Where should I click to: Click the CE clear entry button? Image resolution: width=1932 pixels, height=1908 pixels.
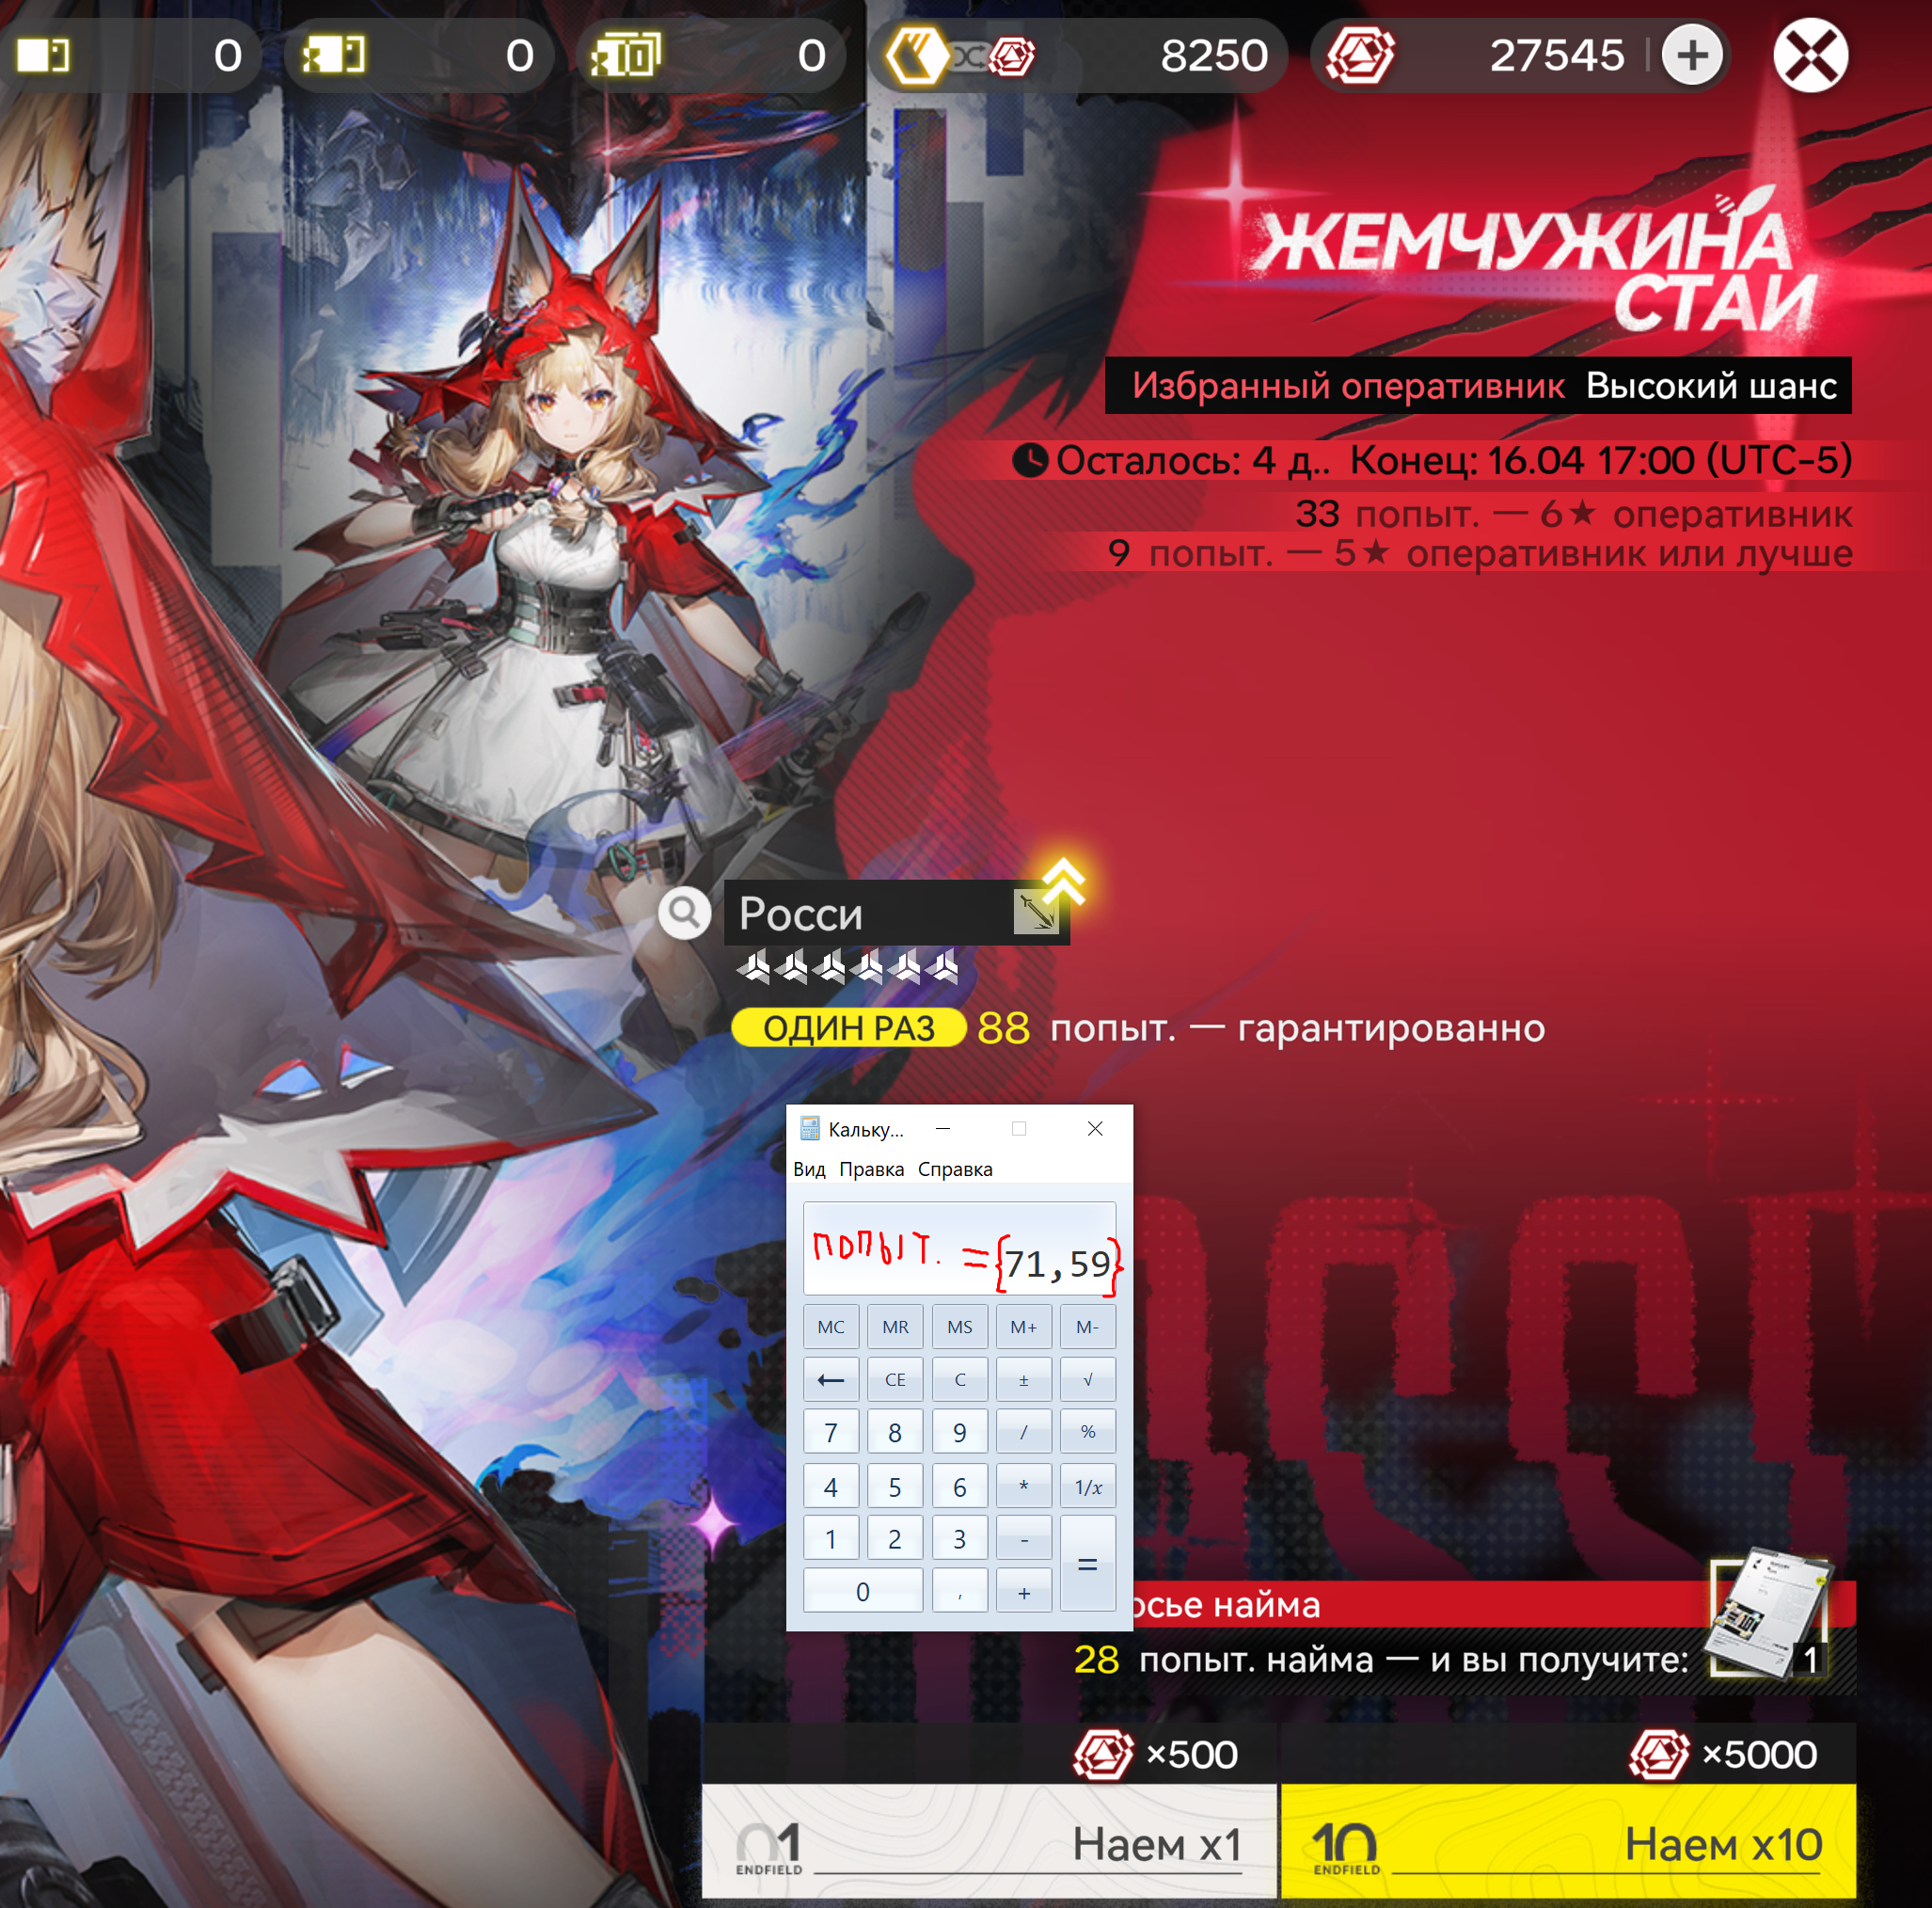coord(895,1380)
